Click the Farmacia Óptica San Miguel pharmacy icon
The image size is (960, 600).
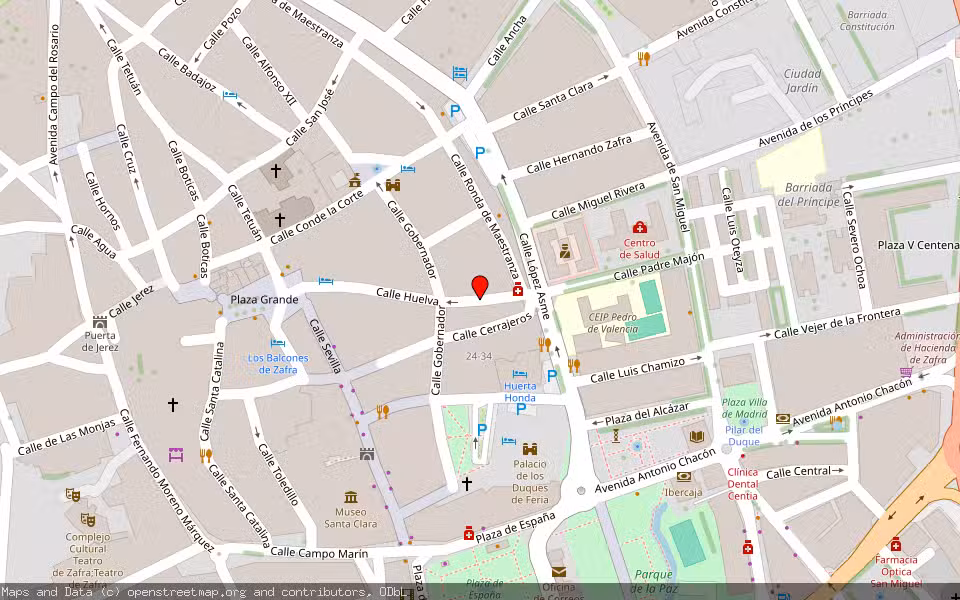point(896,546)
